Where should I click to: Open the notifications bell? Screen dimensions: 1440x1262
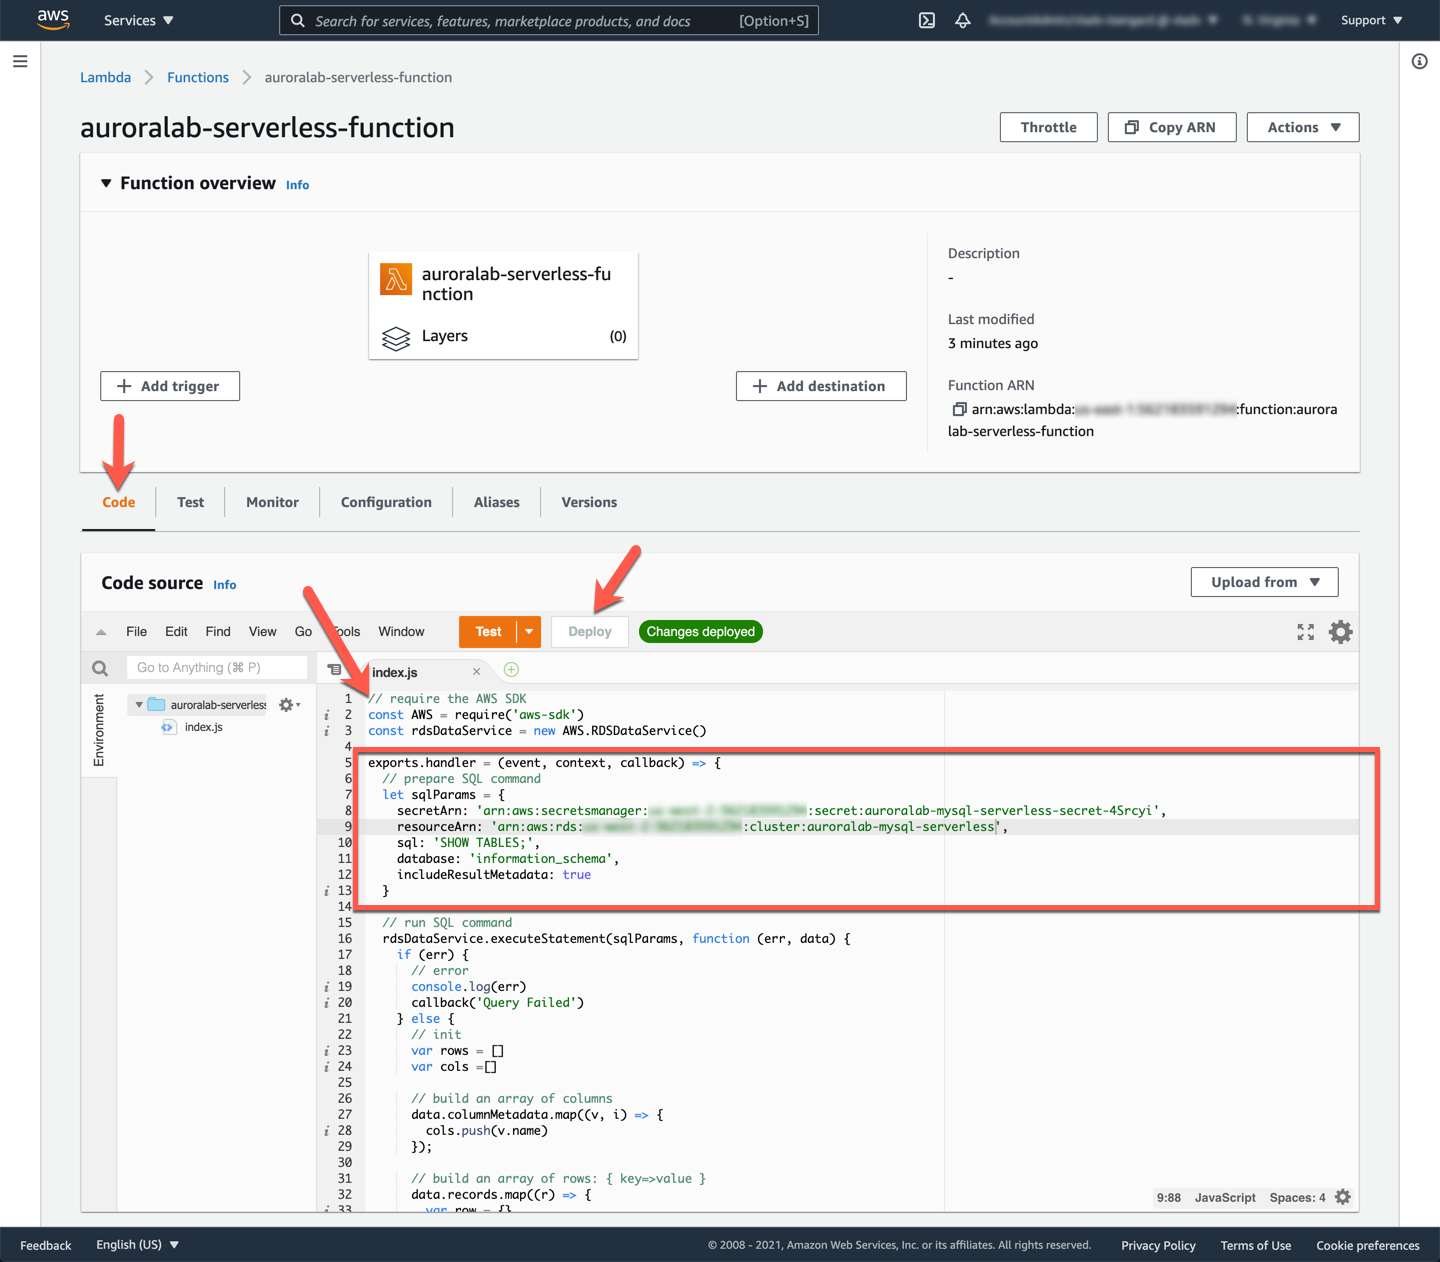click(x=963, y=20)
